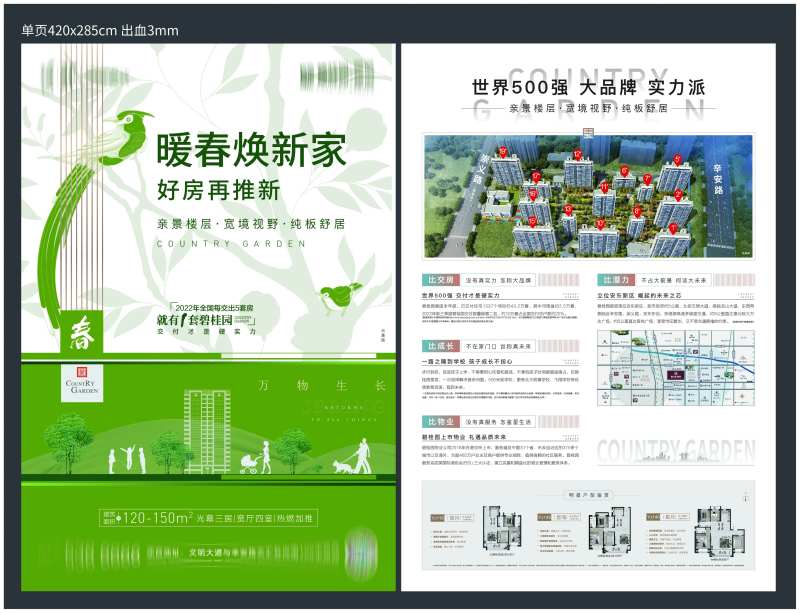800x613 pixels.
Task: Click the floor plan section title label
Action: pos(588,495)
